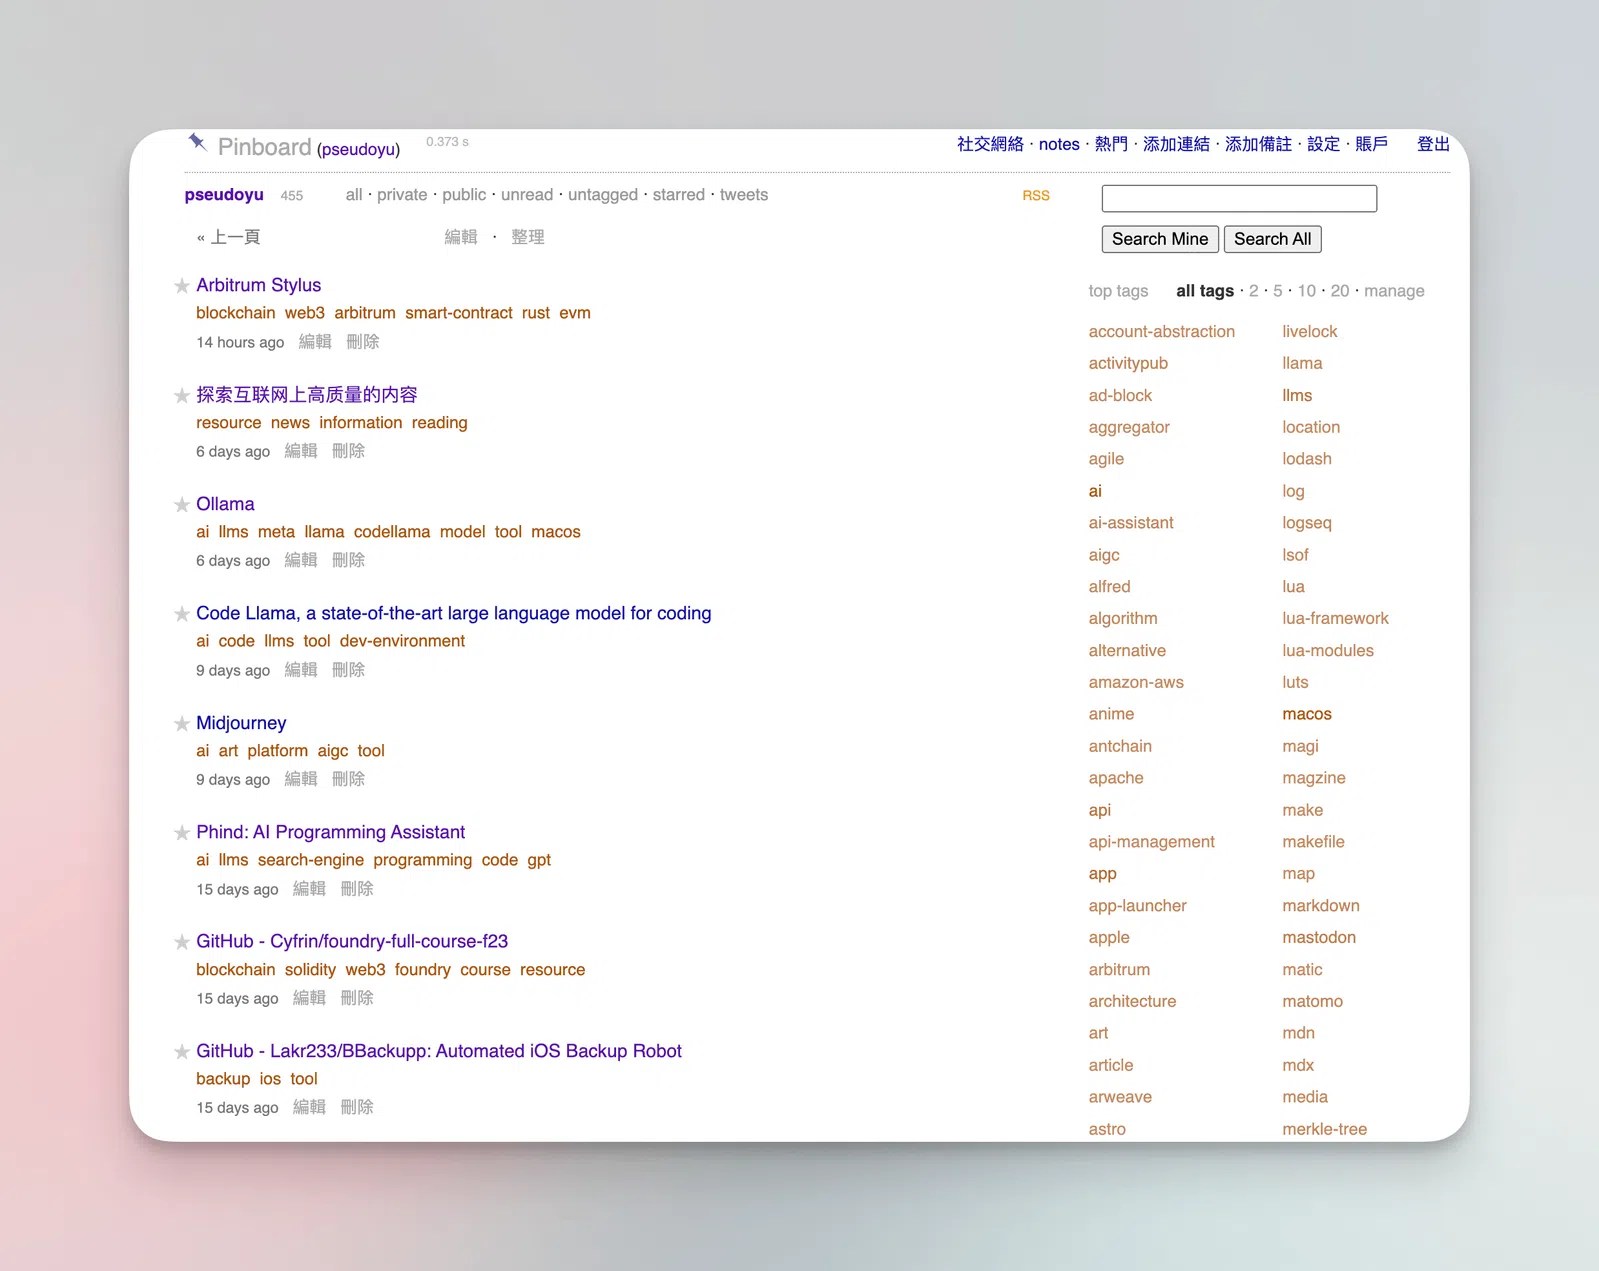
Task: Open mastodon tag in sidebar
Action: coord(1319,938)
